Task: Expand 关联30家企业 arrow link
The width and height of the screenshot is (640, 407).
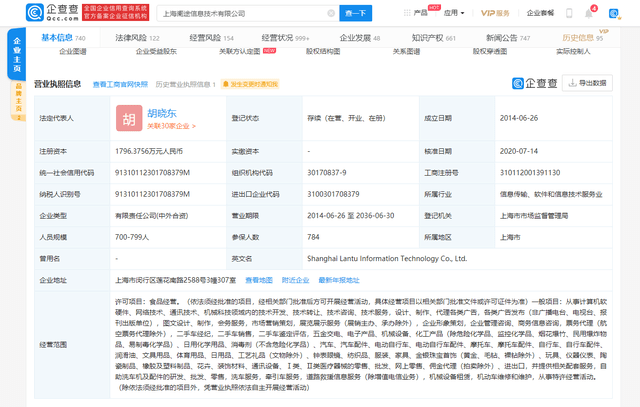Action: (x=171, y=126)
